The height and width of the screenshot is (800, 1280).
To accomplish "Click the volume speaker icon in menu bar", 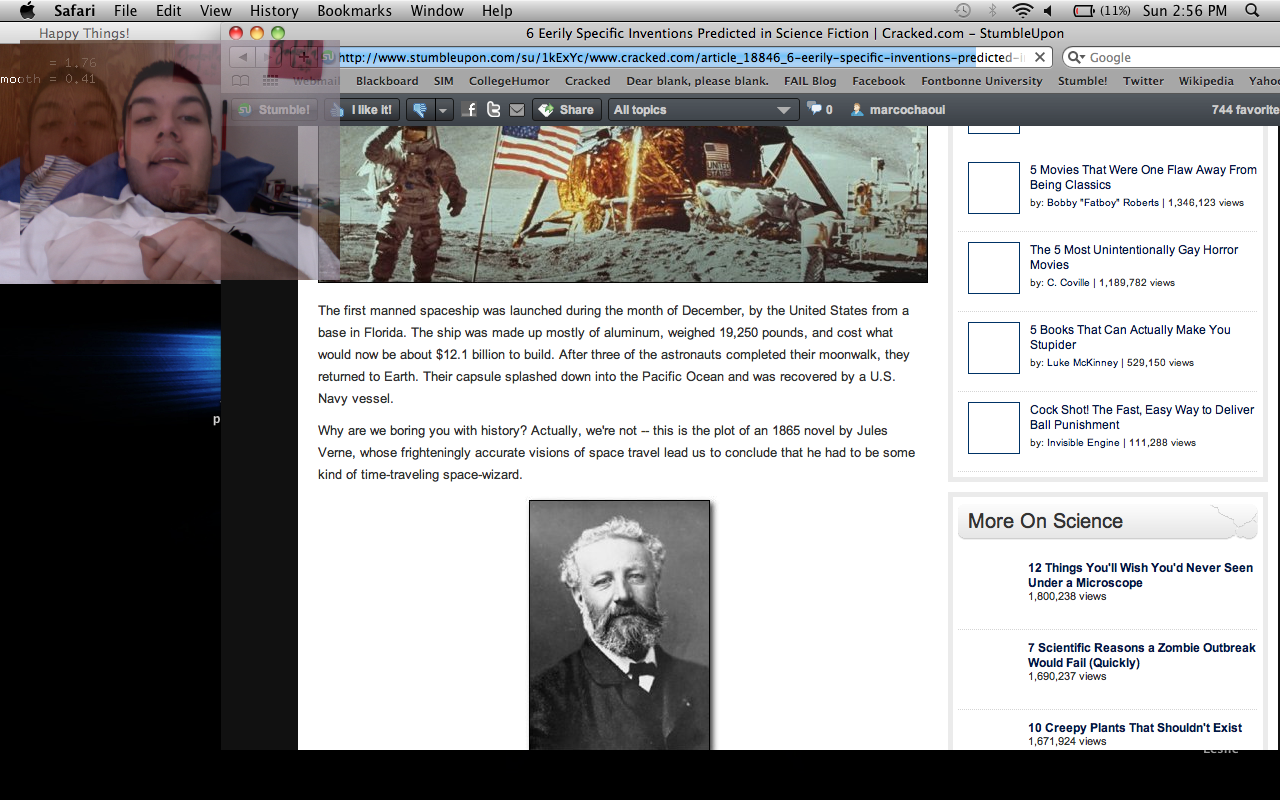I will coord(1048,11).
